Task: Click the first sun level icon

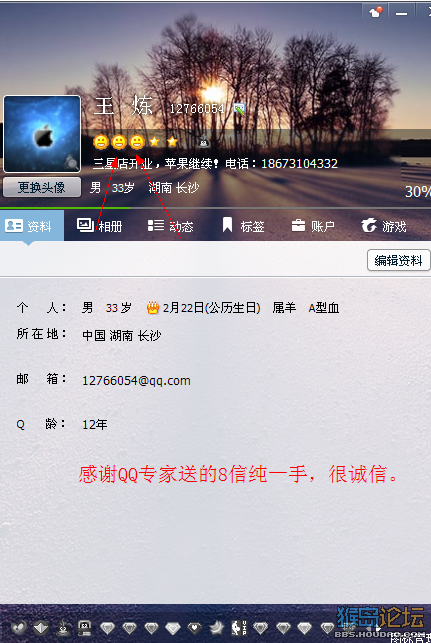Action: pos(100,142)
